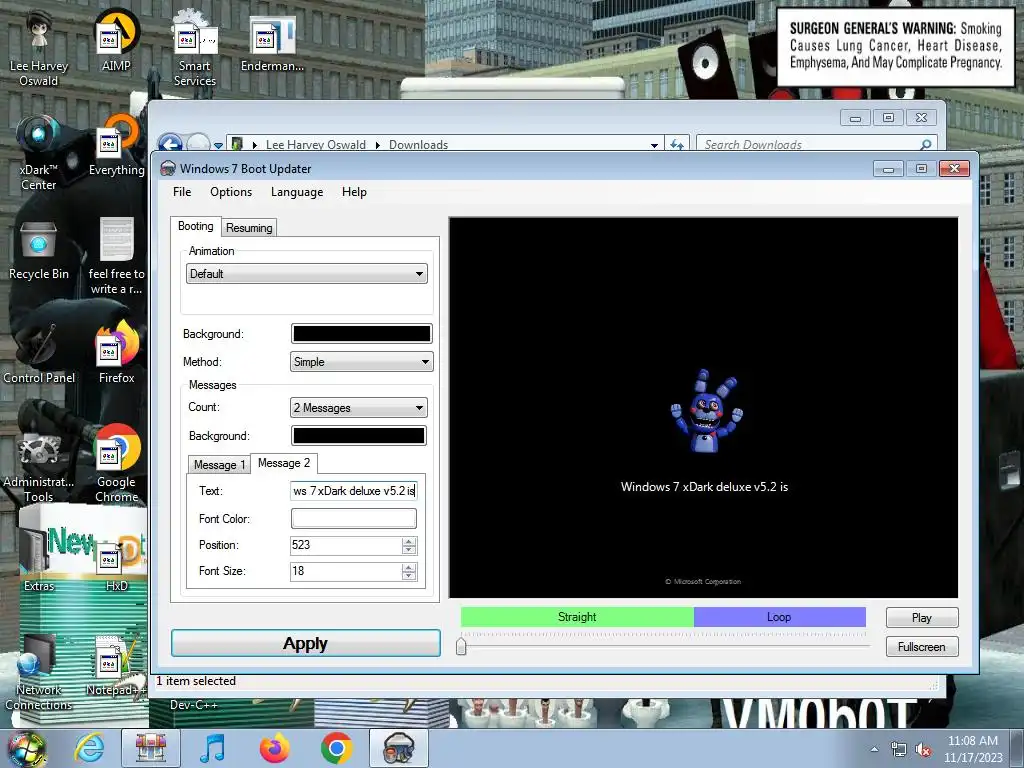Open the File menu
Image resolution: width=1024 pixels, height=768 pixels.
182,192
